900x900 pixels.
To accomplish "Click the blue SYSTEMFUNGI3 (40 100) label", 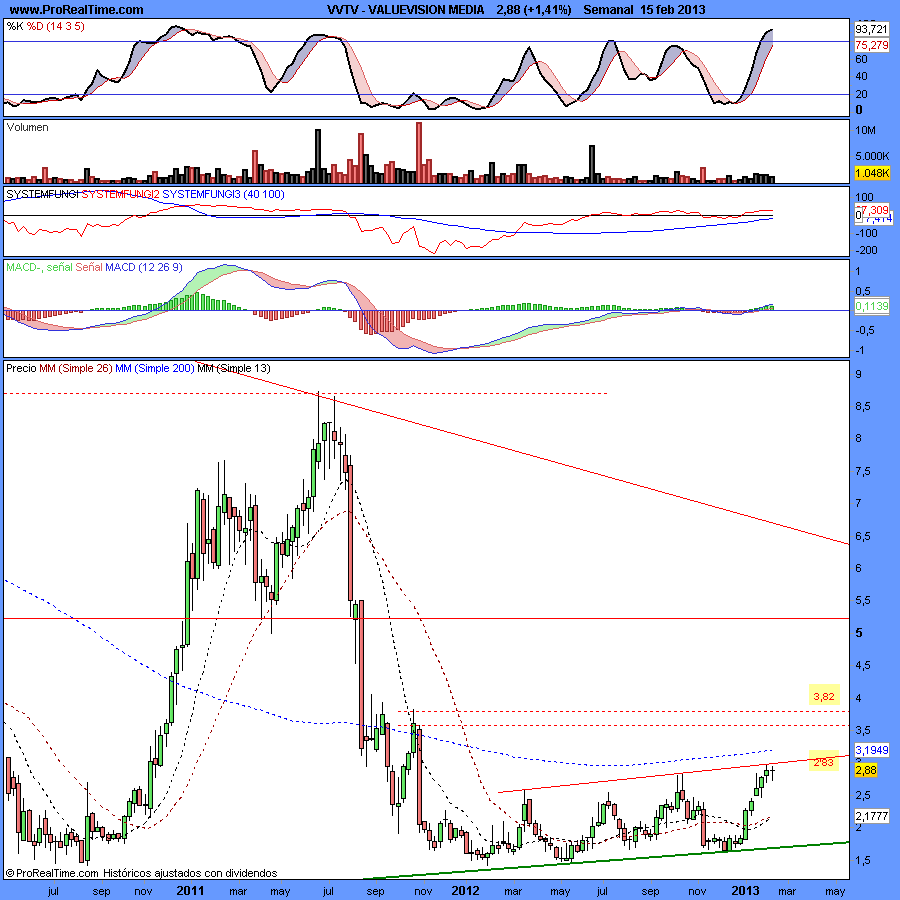I will pyautogui.click(x=223, y=195).
